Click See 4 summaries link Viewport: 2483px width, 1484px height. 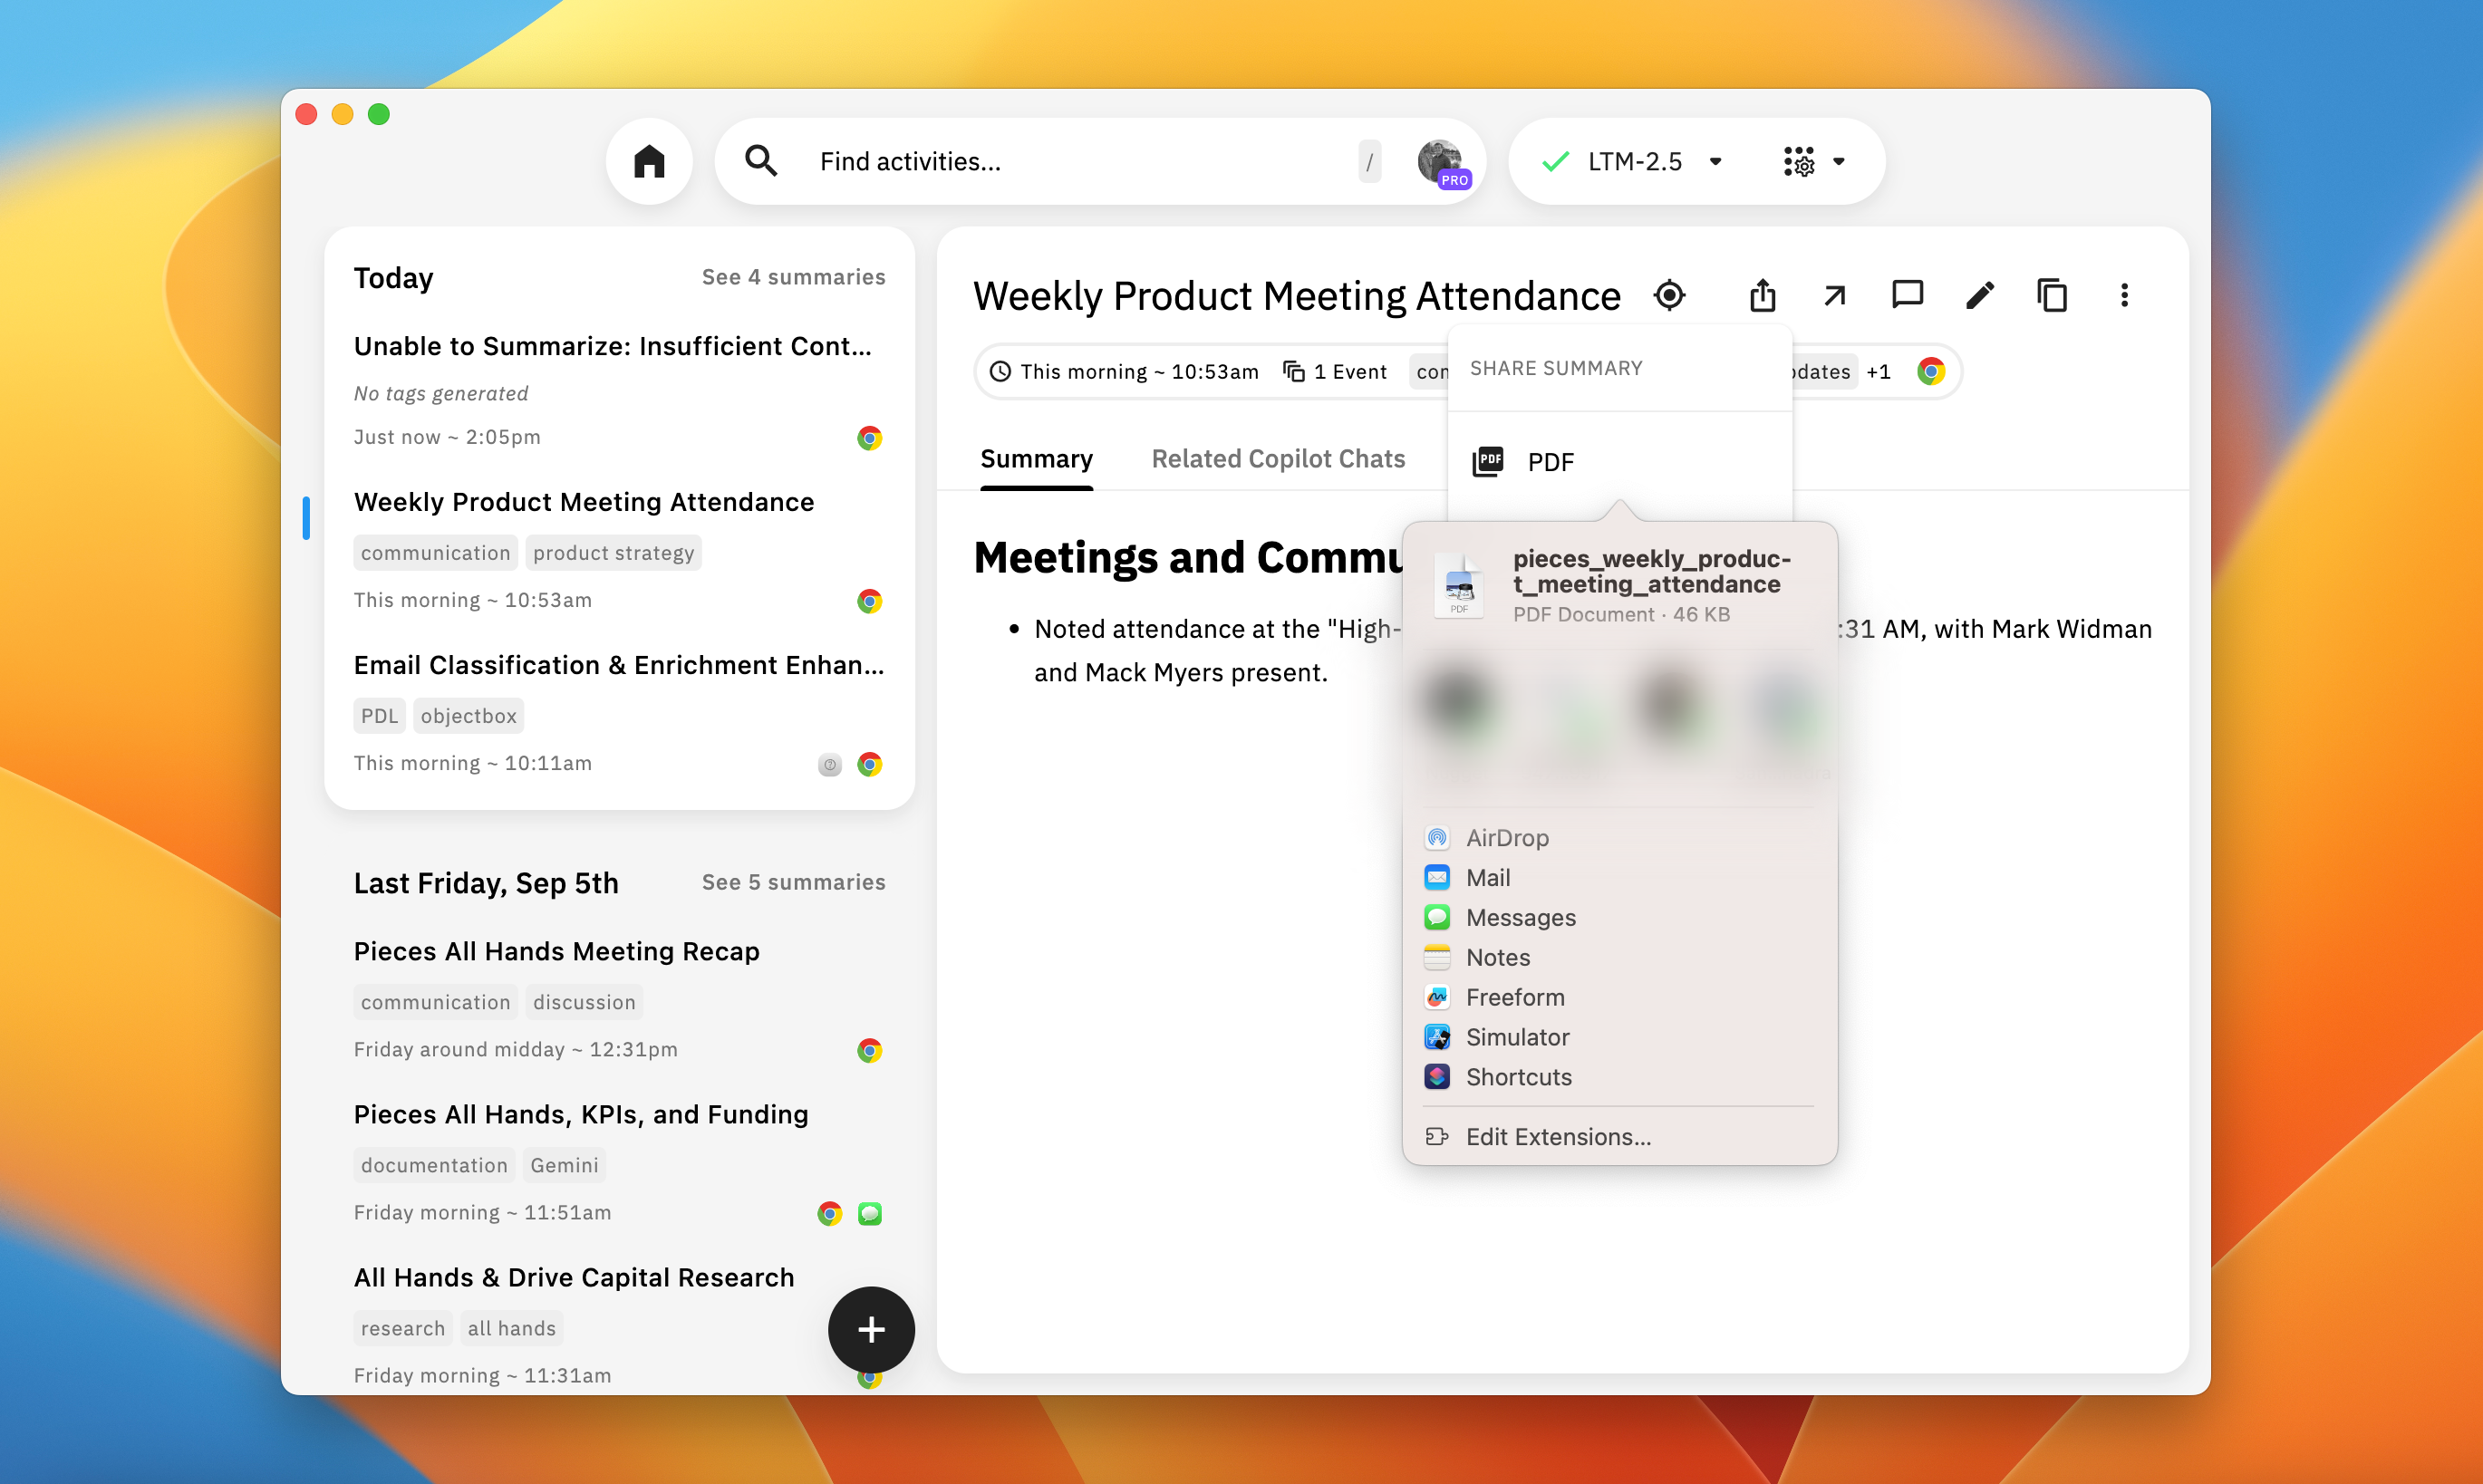[x=792, y=277]
